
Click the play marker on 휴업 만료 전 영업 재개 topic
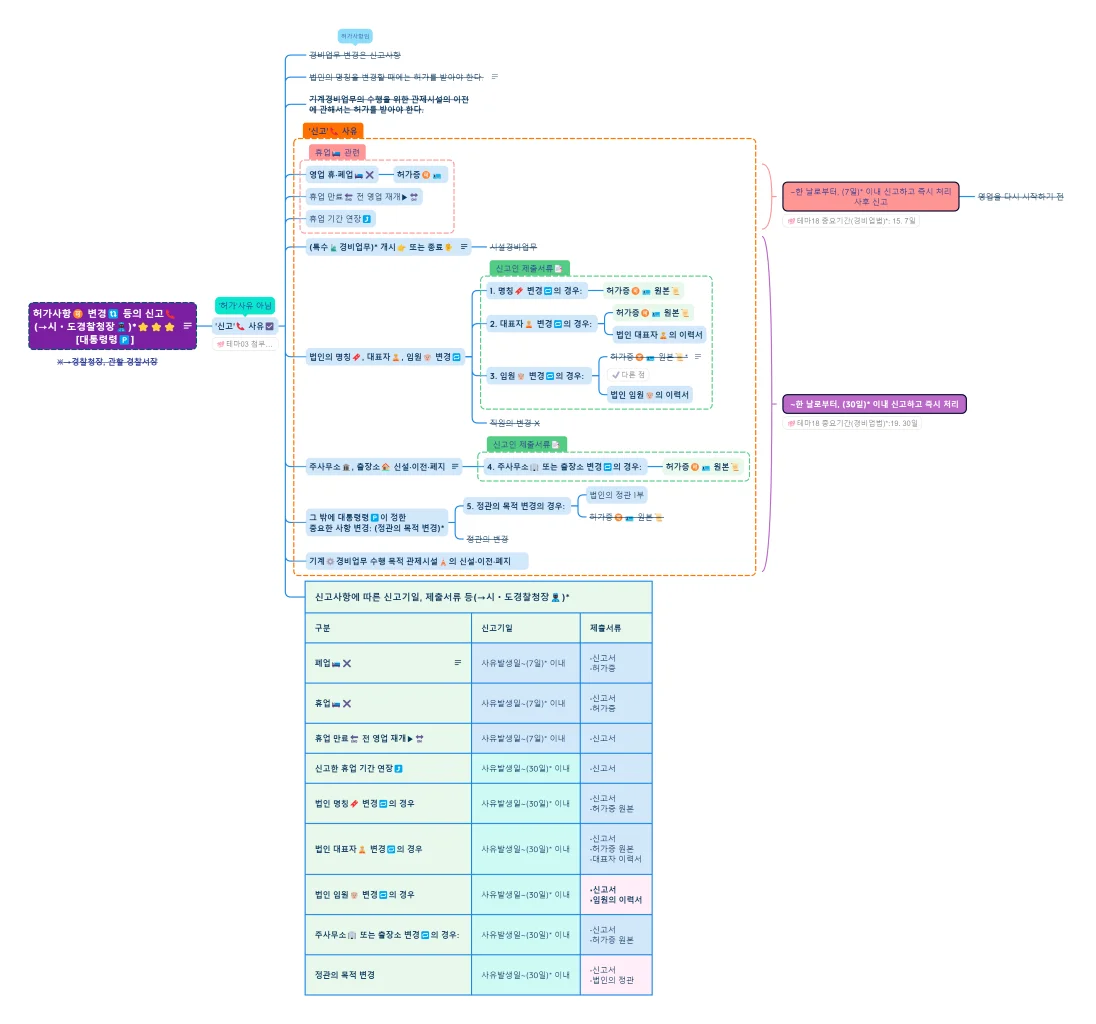(403, 197)
